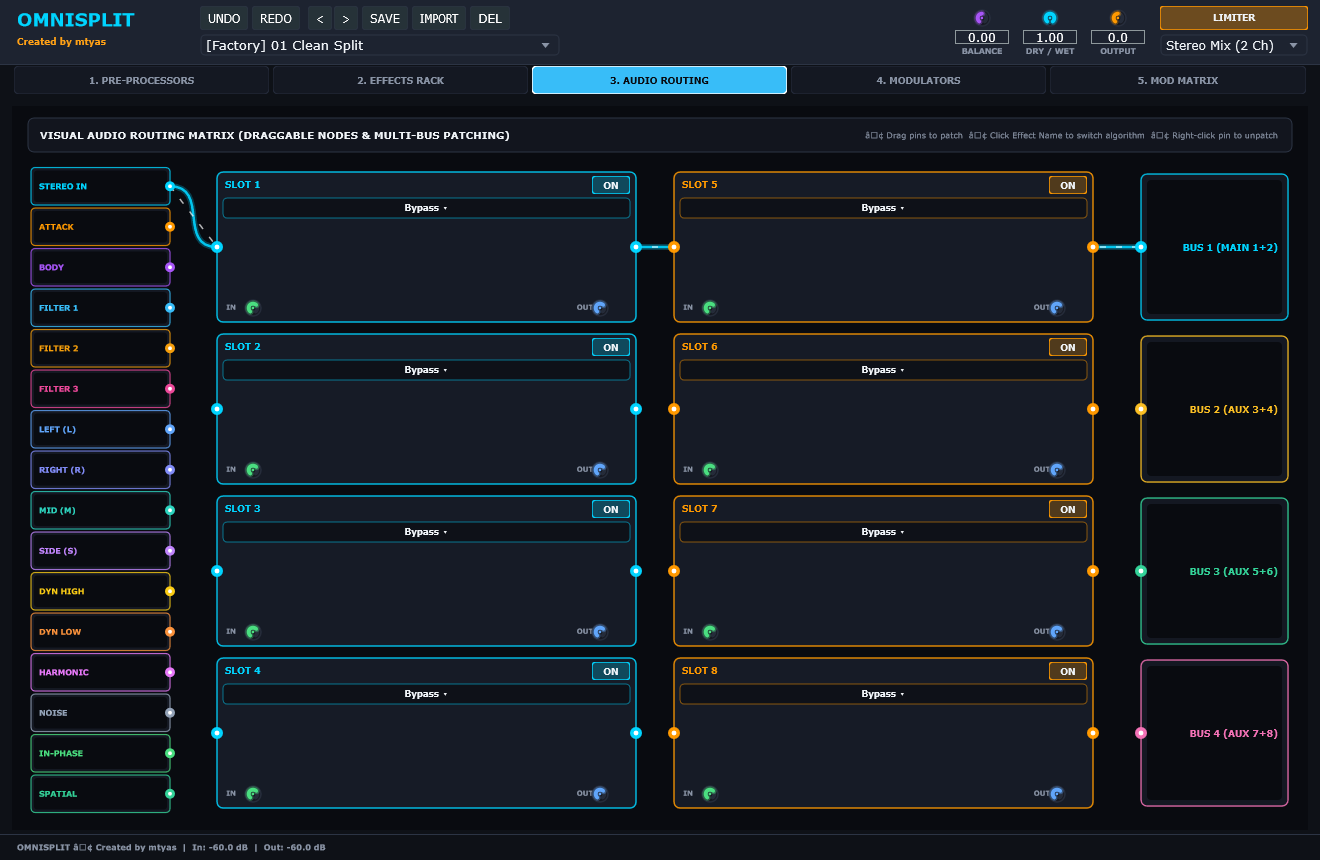Select the Harmonic source node

(x=100, y=672)
